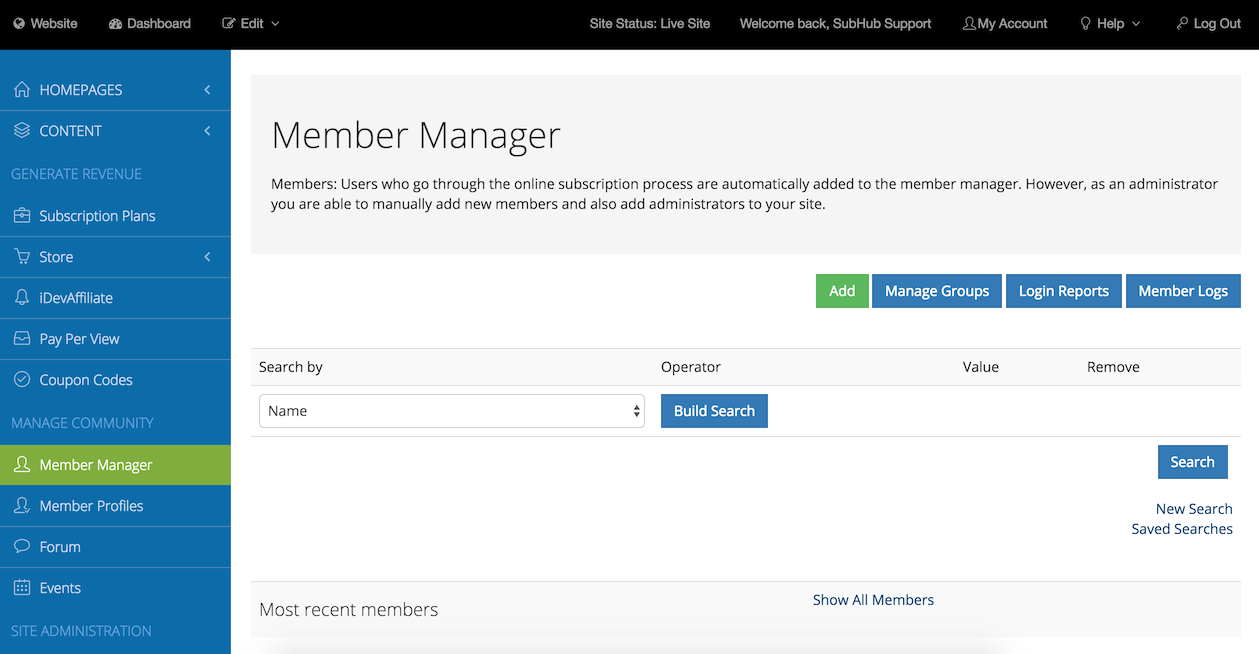Click the Subscription Plans briefcase icon
The height and width of the screenshot is (654, 1259).
point(22,216)
